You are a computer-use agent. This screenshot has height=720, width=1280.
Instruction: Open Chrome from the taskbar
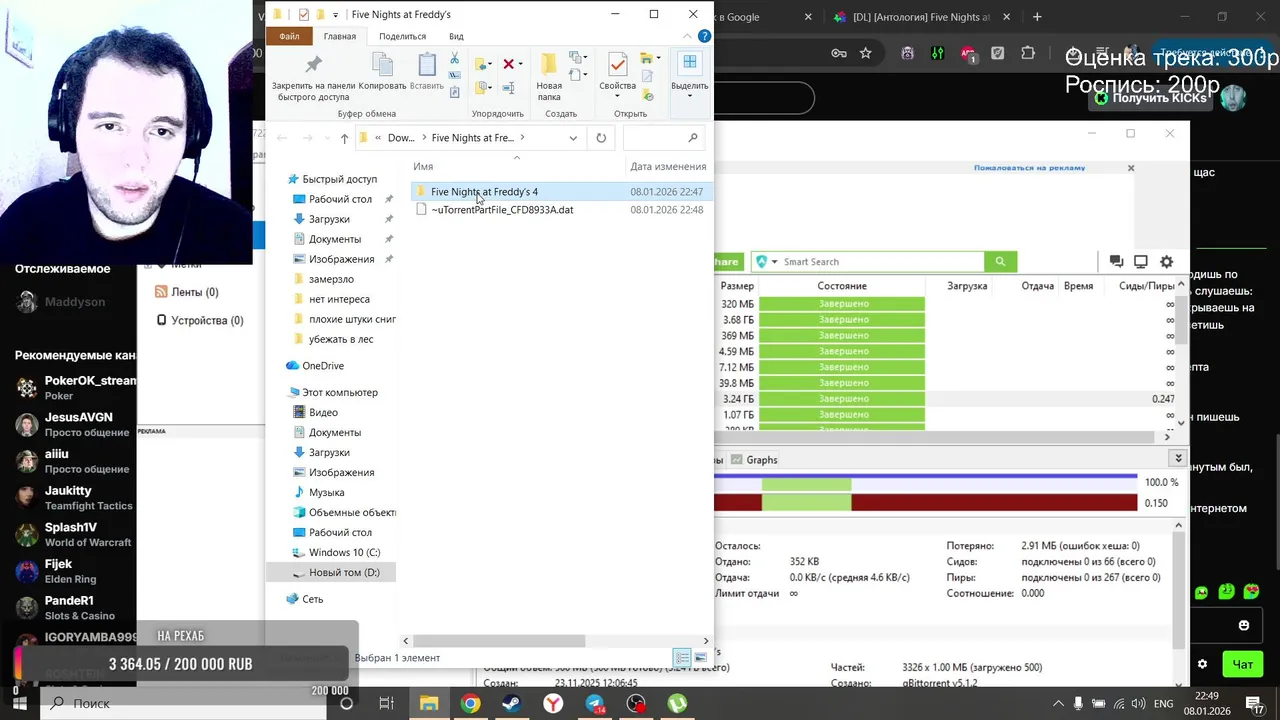pos(470,704)
